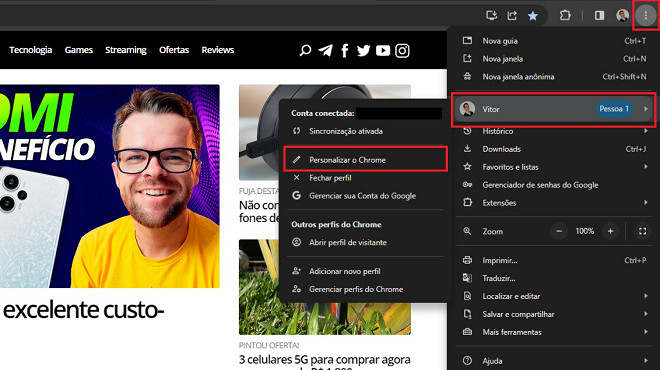Click Abrir perfil de visitante
The image size is (660, 370).
coord(365,242)
